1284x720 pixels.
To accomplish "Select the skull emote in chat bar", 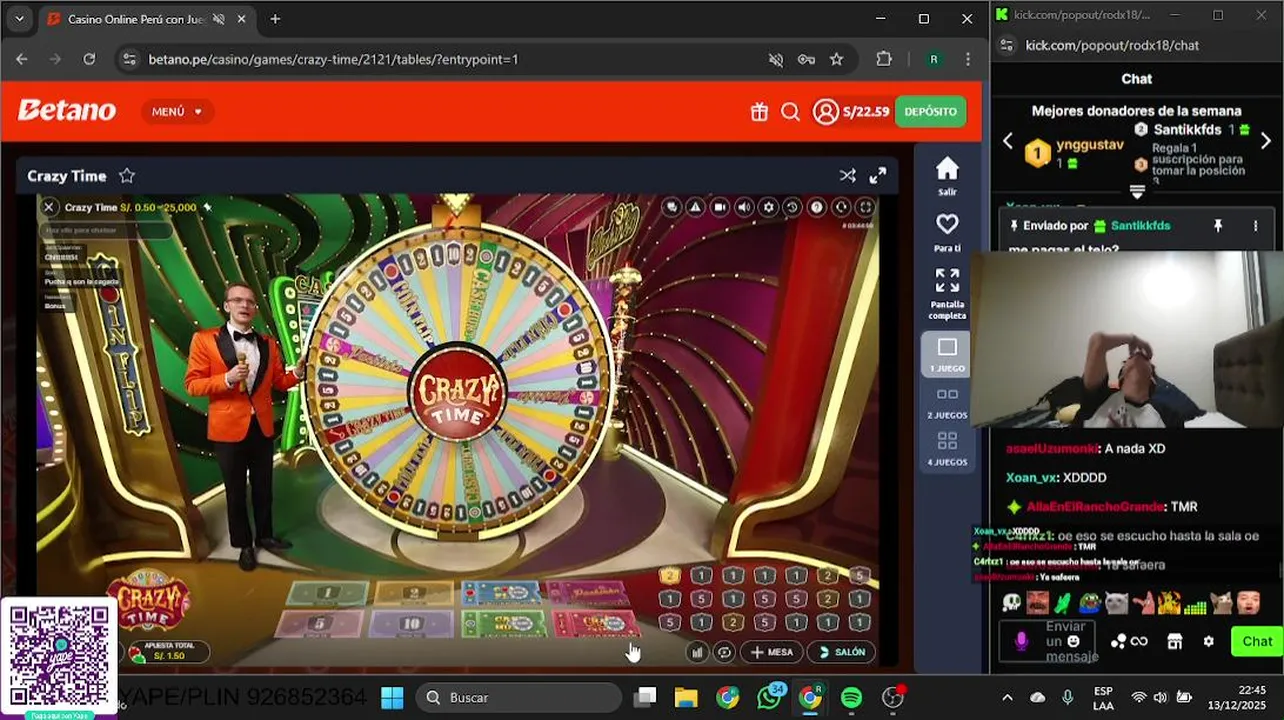I will 1012,603.
